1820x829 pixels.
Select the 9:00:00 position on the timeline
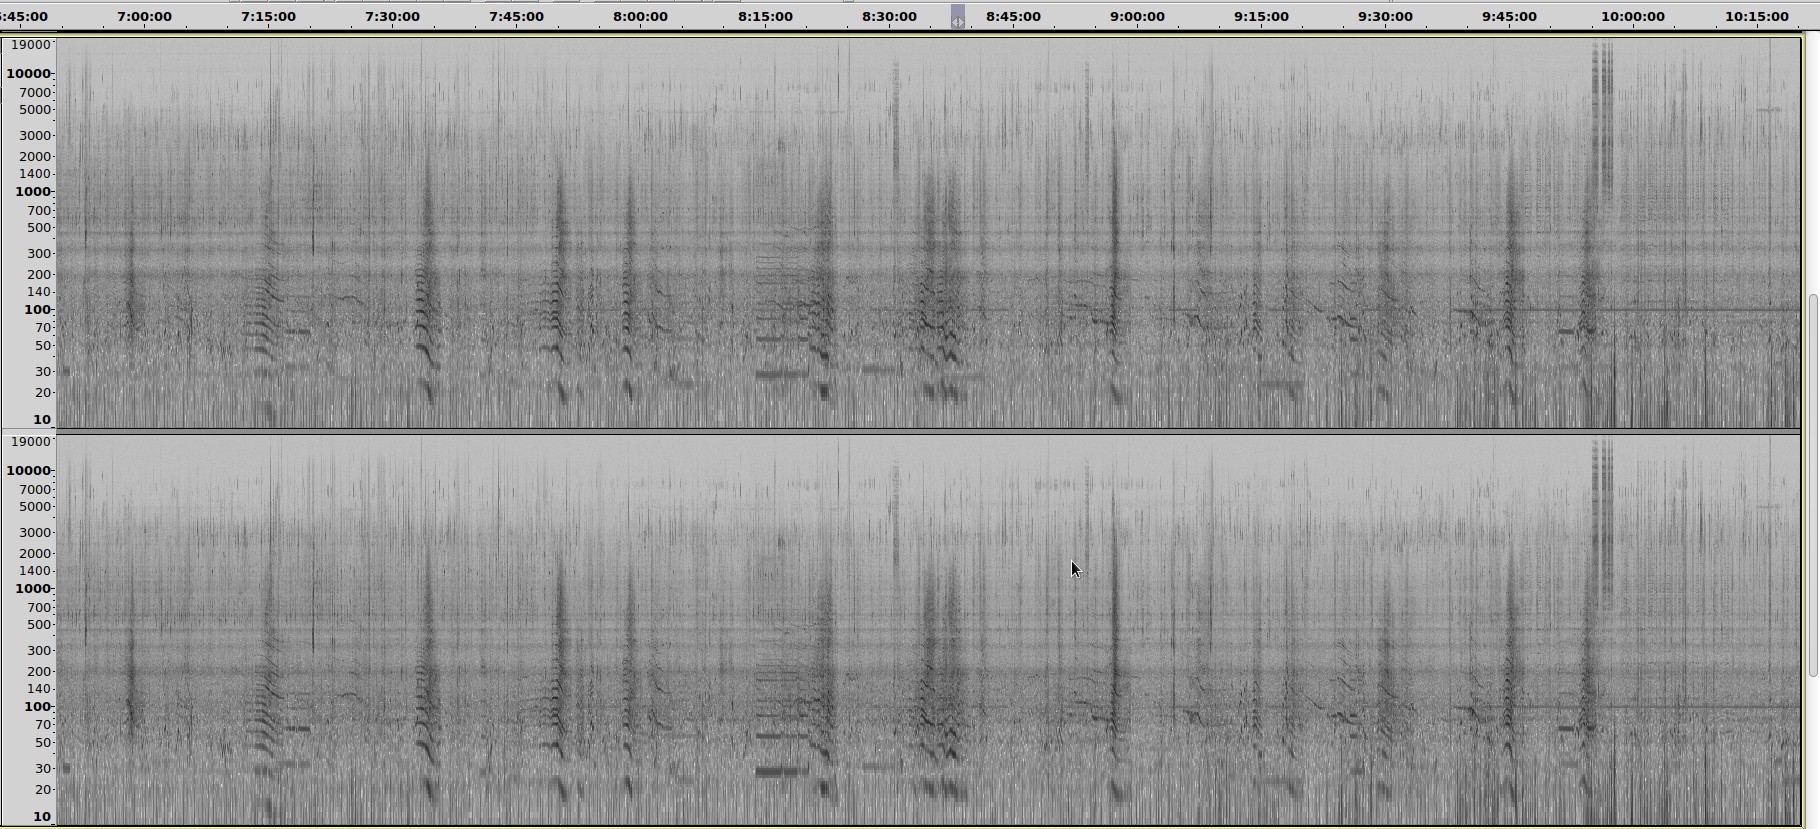pyautogui.click(x=1137, y=16)
